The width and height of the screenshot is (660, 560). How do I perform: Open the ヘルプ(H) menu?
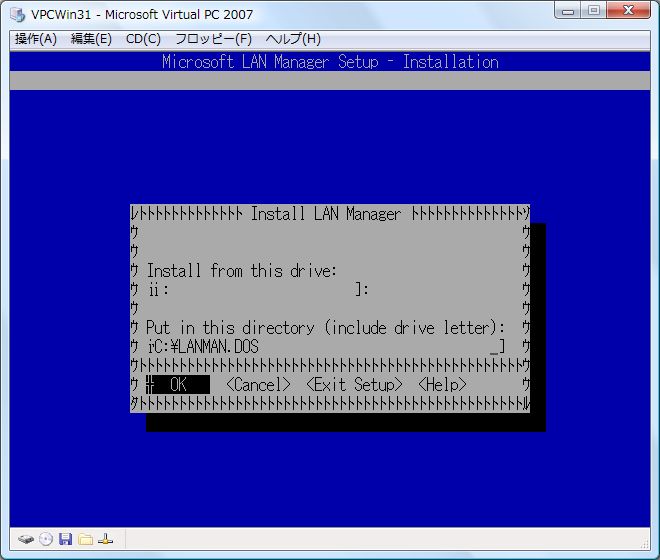click(x=293, y=39)
